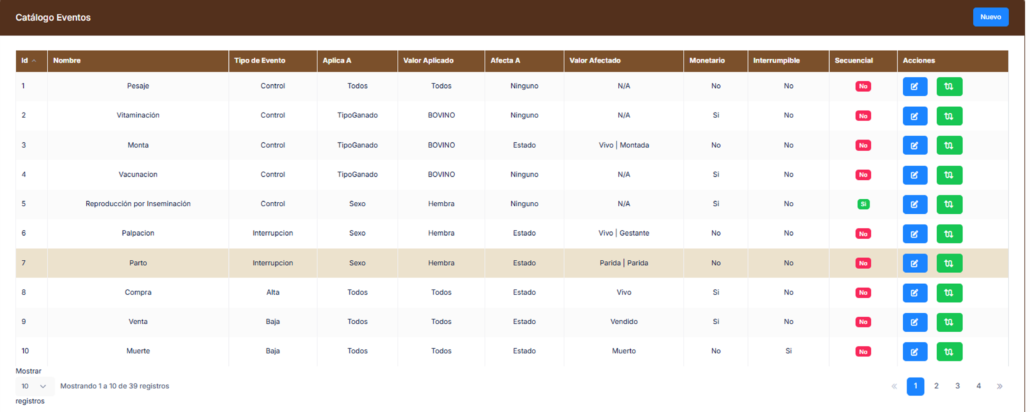The image size is (1030, 412).
Task: Click the green action icon for Compra
Action: [x=949, y=293]
